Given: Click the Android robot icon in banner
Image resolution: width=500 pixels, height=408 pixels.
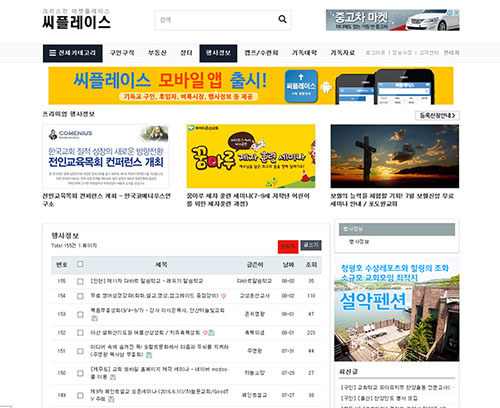Looking at the screenshot, I should (x=326, y=88).
